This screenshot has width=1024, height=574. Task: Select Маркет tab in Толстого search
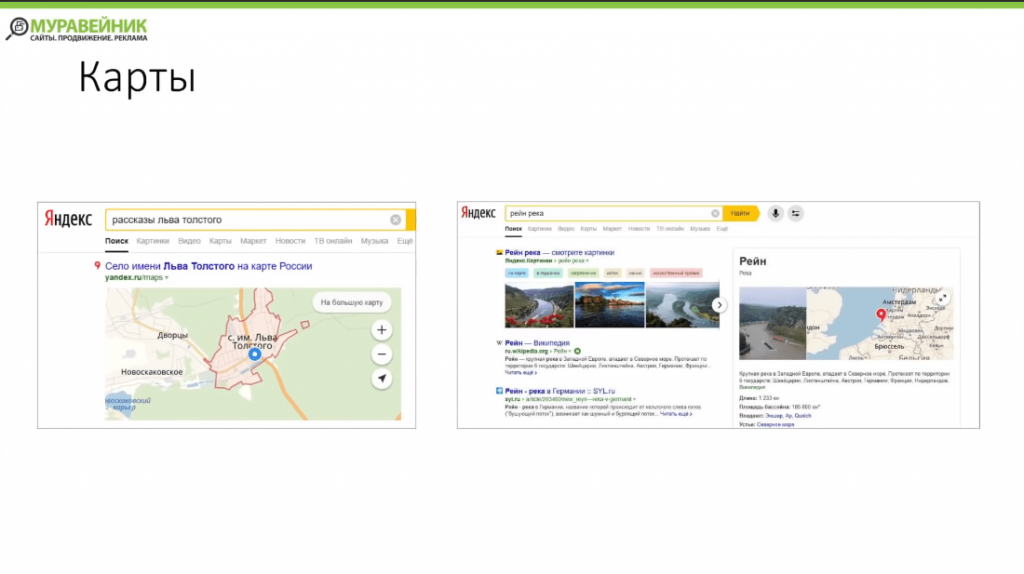[253, 241]
